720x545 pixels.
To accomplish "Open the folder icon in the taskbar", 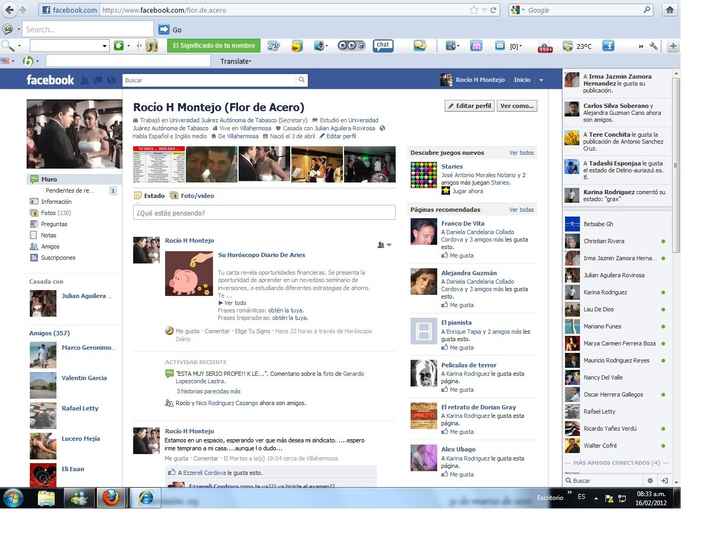I will [x=46, y=498].
